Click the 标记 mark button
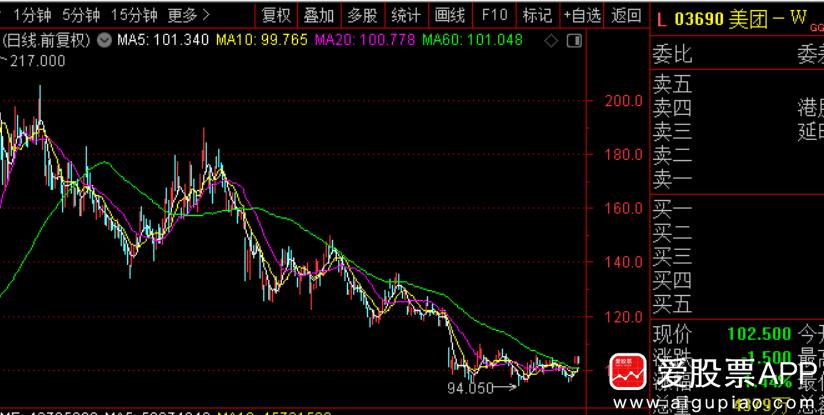The height and width of the screenshot is (415, 824). coord(537,16)
